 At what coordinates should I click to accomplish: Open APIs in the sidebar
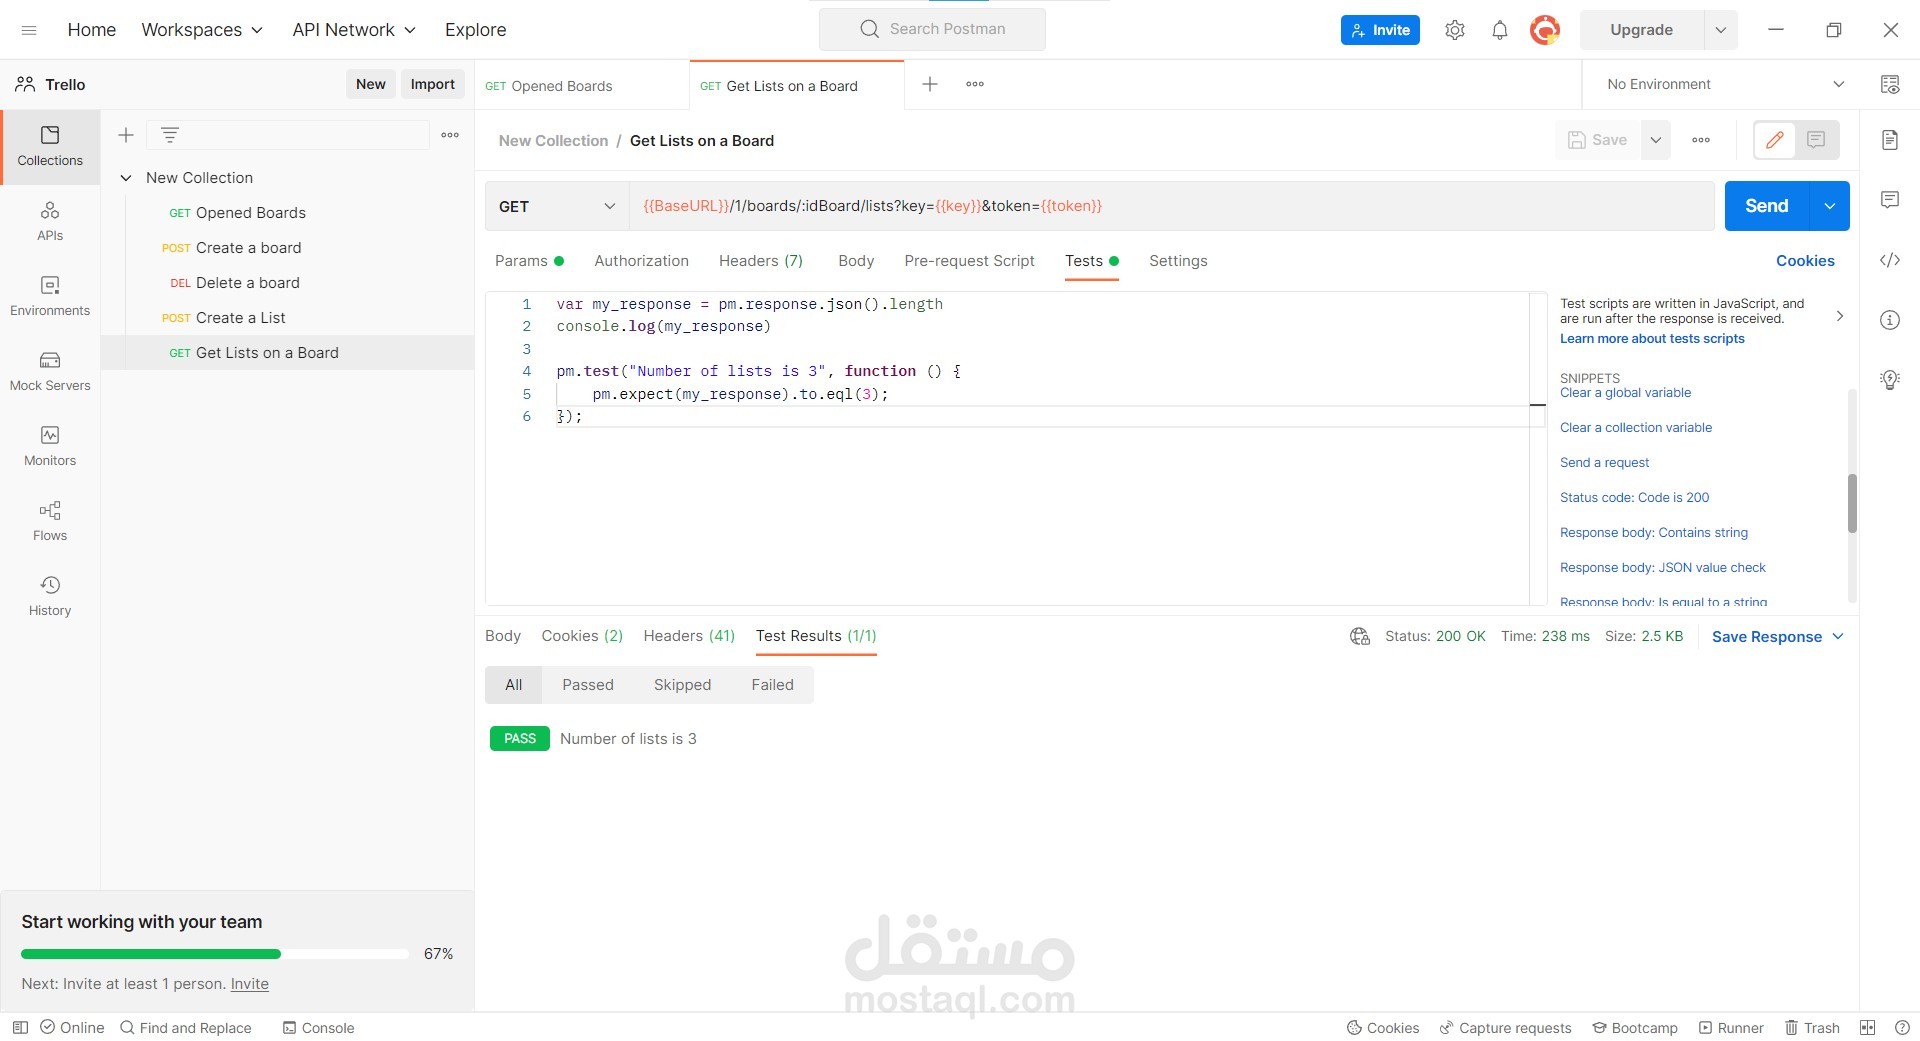point(50,221)
